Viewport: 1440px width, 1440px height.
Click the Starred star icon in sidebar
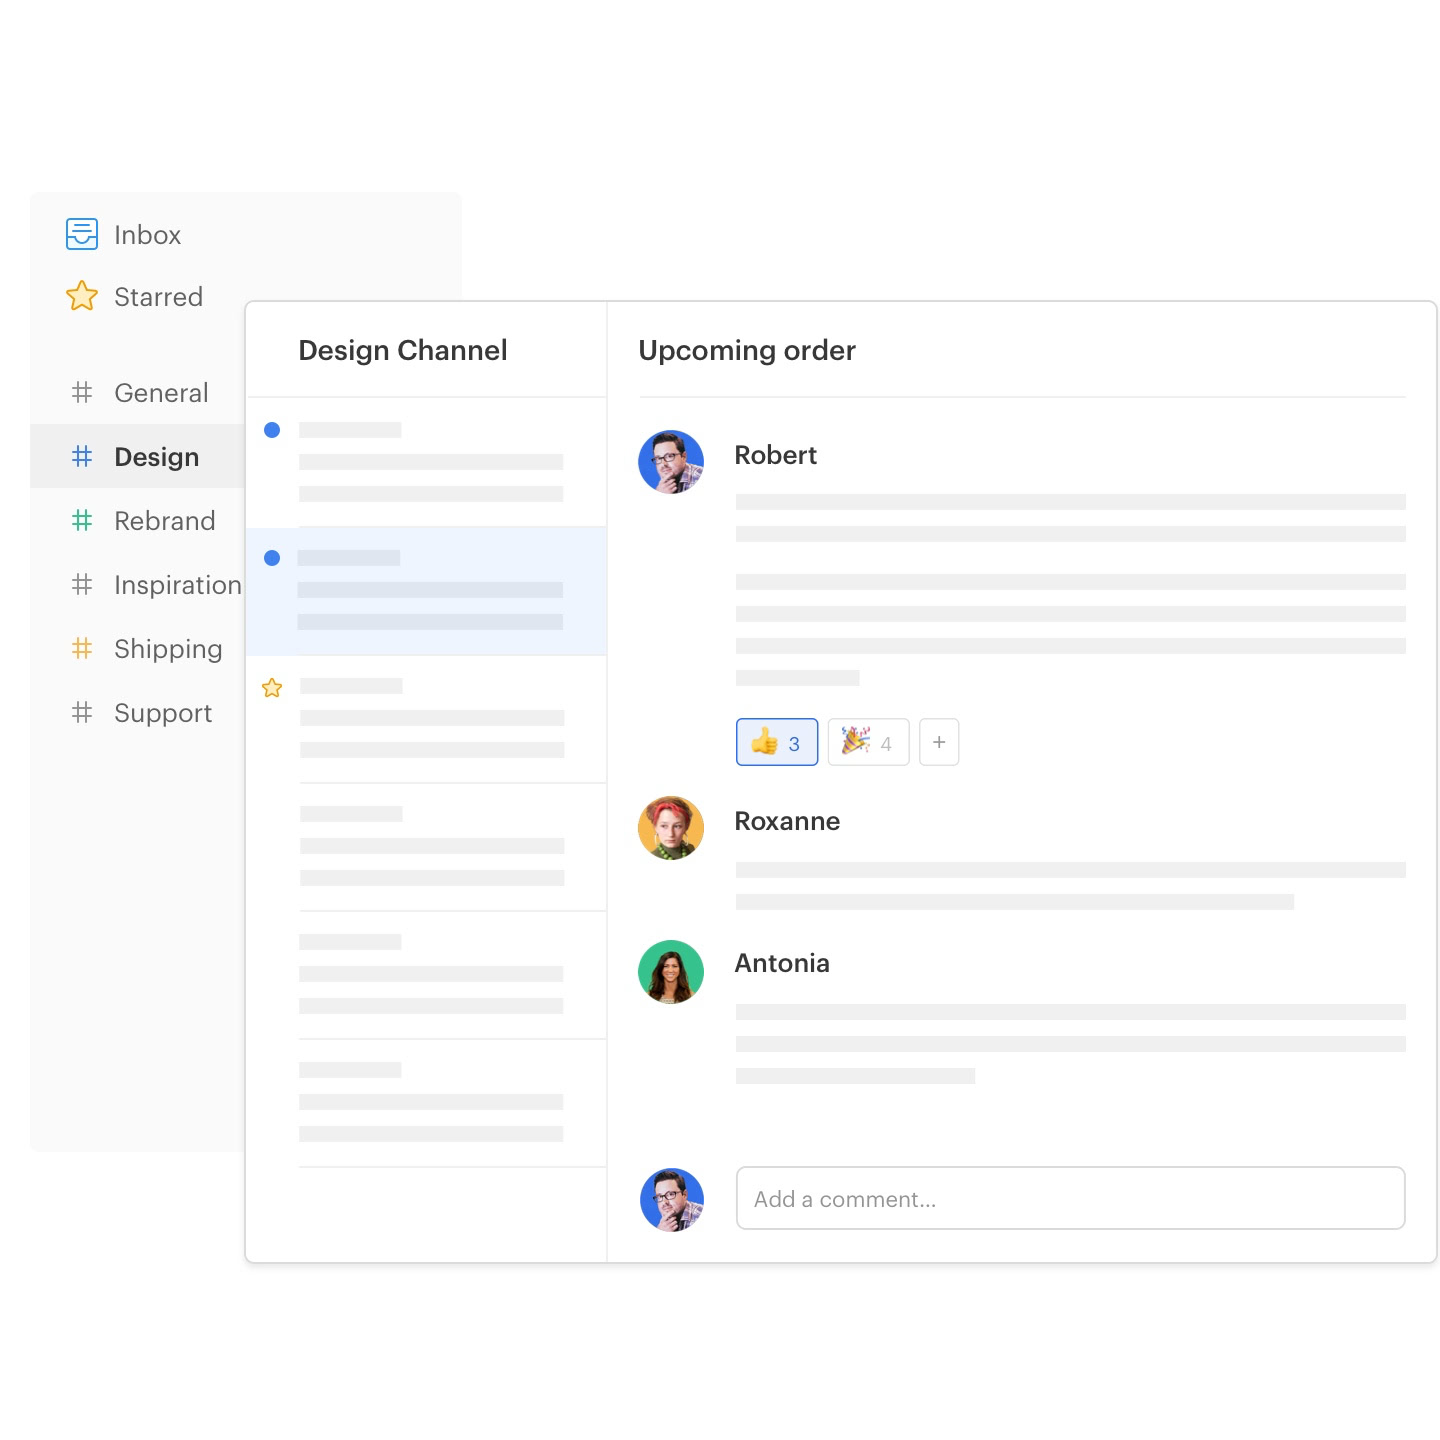tap(82, 296)
